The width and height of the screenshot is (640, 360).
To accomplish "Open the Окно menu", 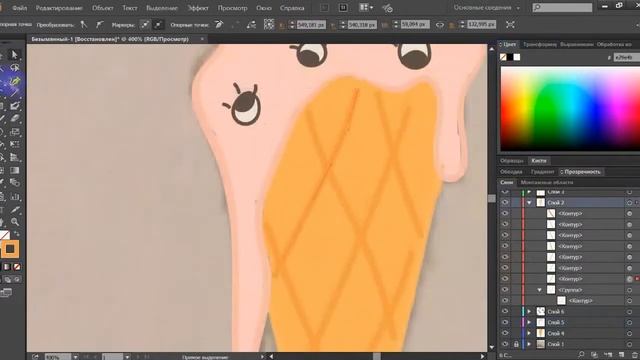I will coord(264,8).
